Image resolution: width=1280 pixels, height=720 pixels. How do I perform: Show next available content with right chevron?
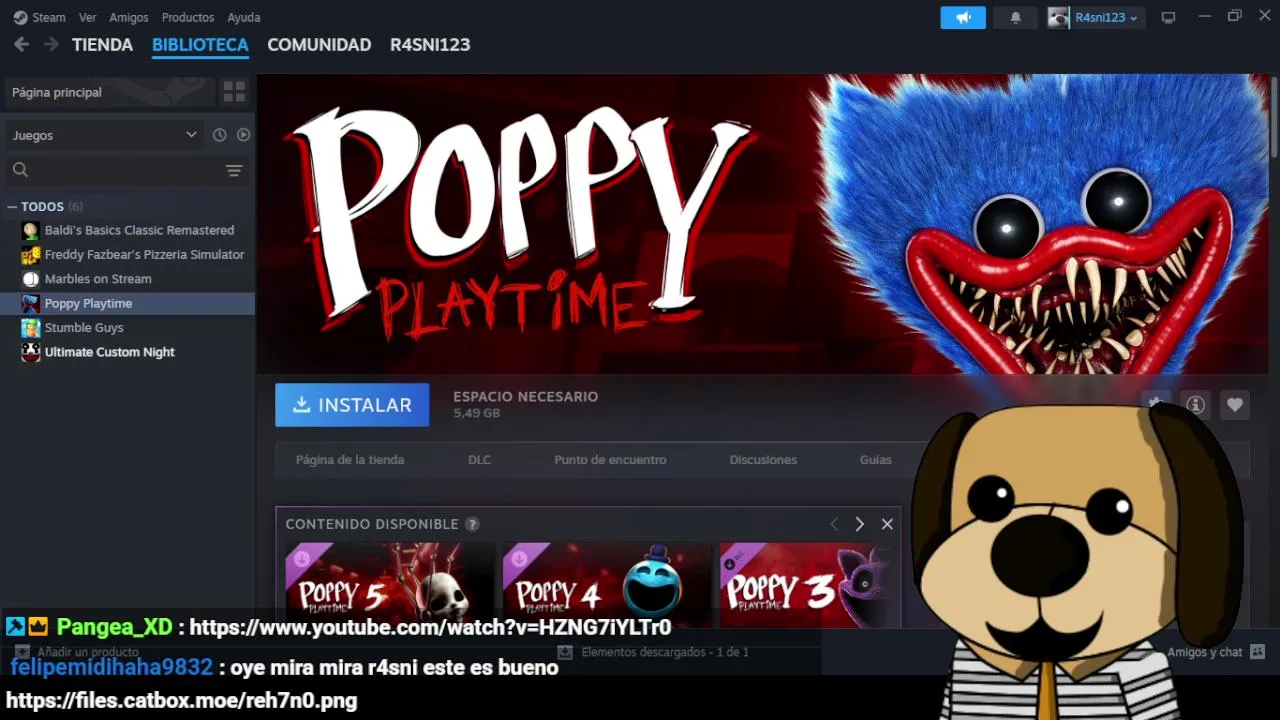point(859,524)
